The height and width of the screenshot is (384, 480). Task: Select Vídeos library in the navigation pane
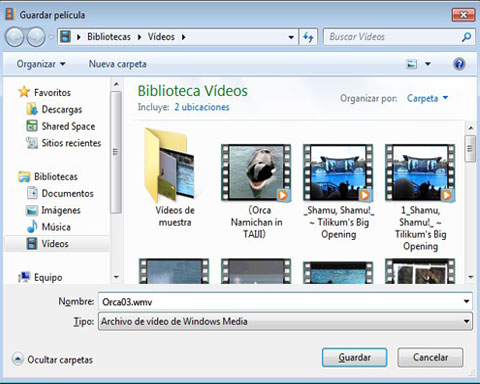(55, 244)
